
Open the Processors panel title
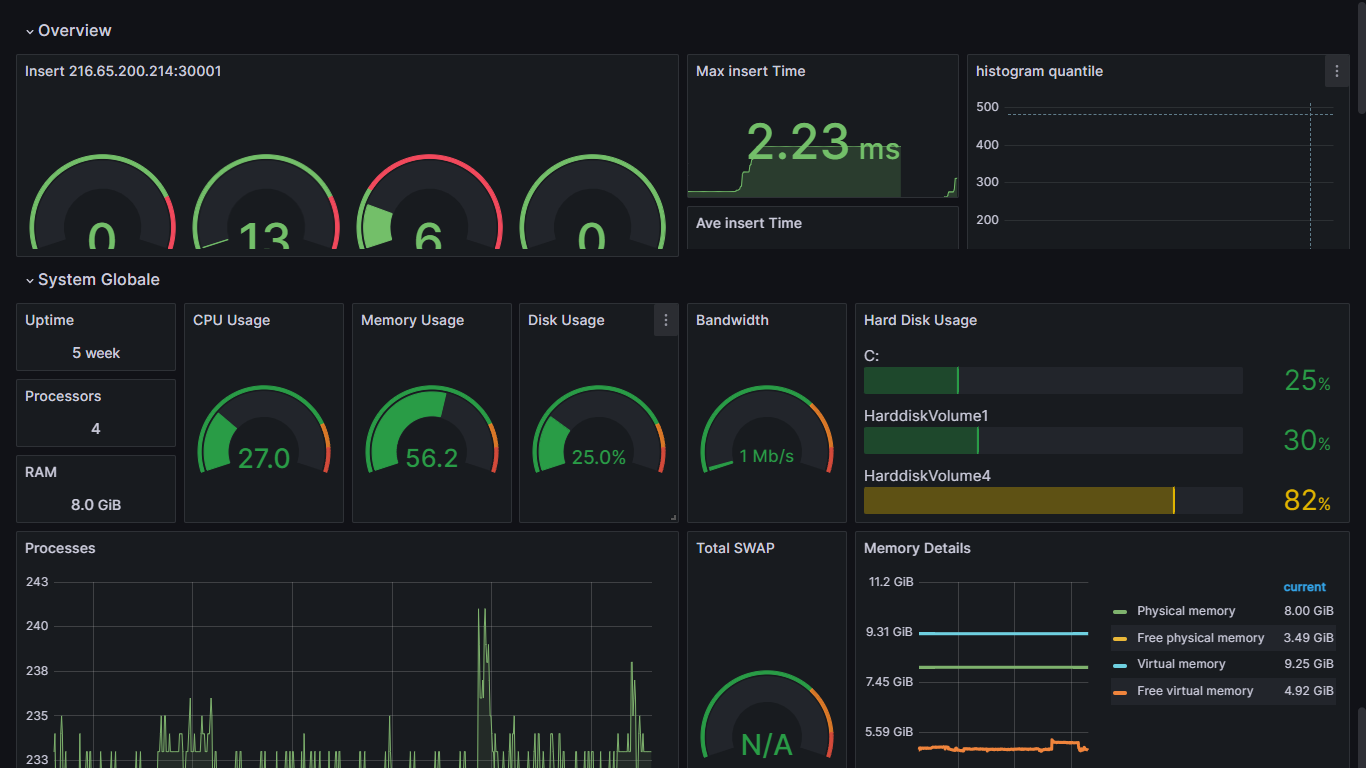point(63,396)
